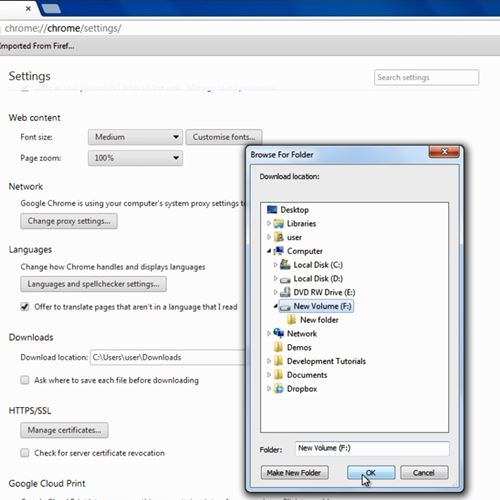Image resolution: width=500 pixels, height=500 pixels.
Task: Click the Download location text field
Action: coord(168,357)
